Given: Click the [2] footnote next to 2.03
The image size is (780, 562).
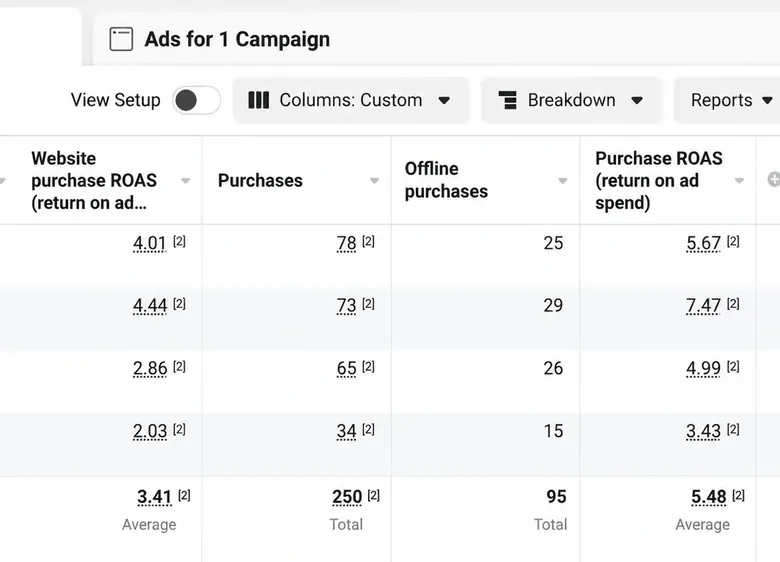Looking at the screenshot, I should 179,429.
